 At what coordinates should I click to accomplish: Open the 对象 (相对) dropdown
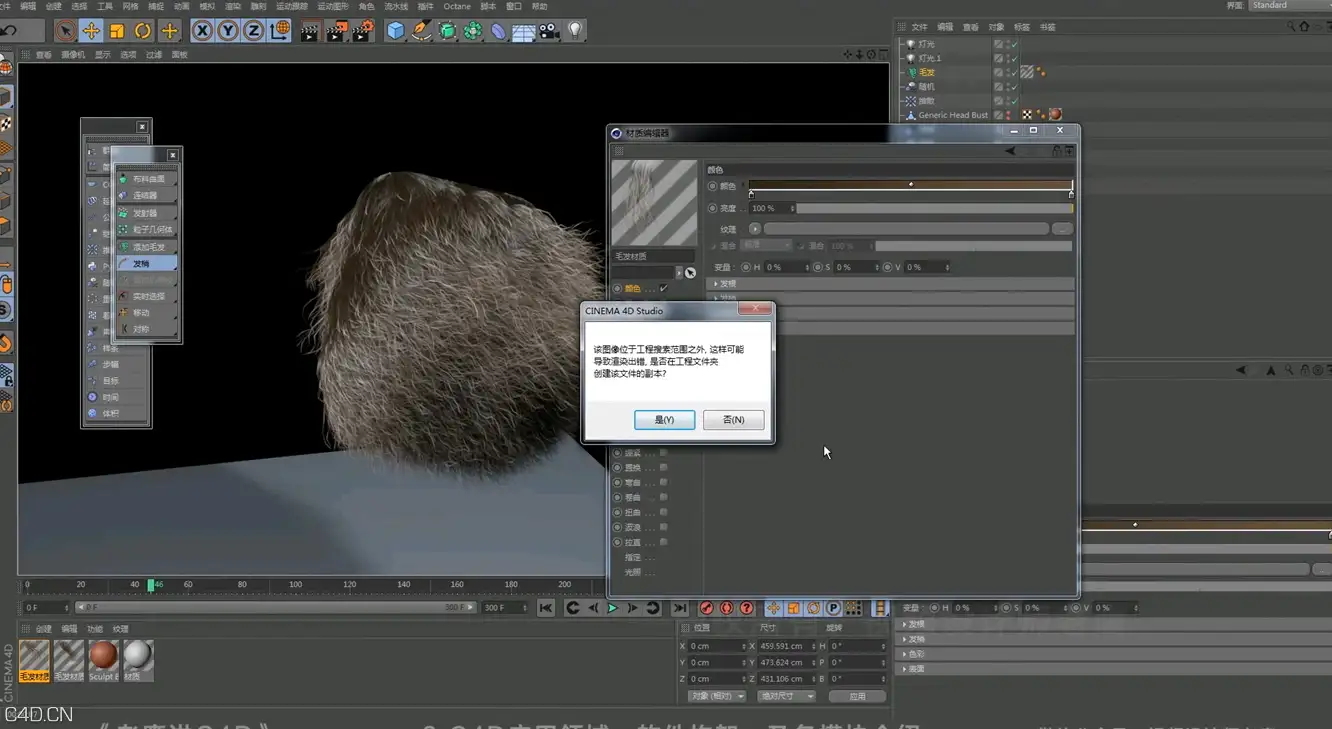717,696
